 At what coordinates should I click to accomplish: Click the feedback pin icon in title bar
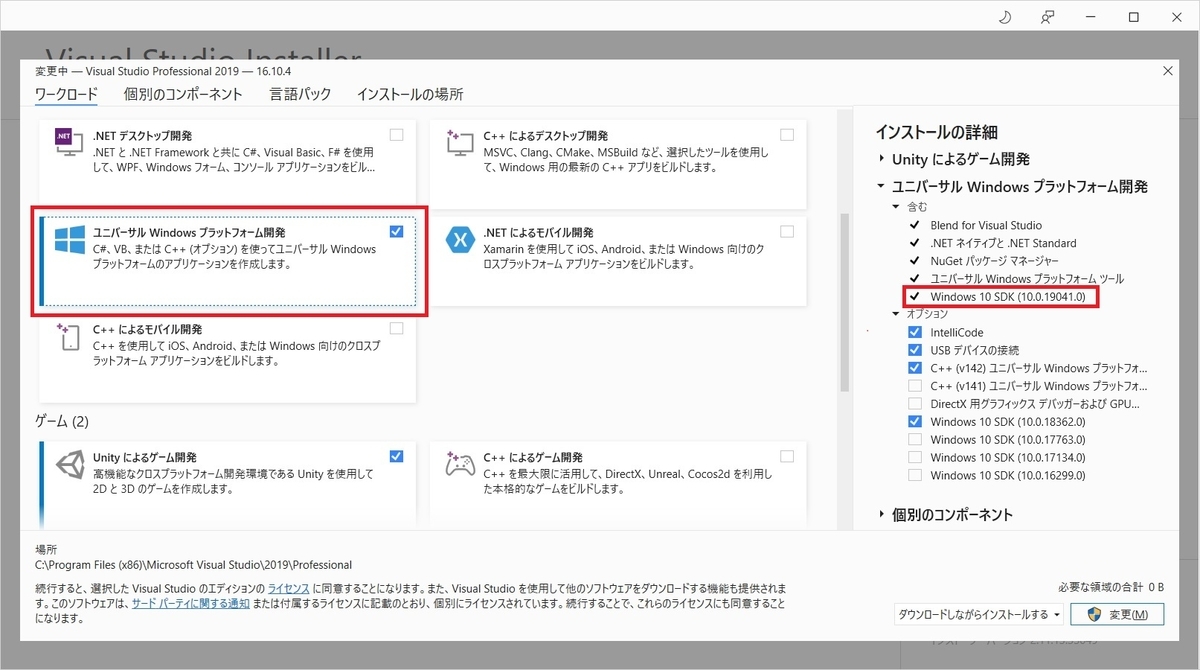1048,17
